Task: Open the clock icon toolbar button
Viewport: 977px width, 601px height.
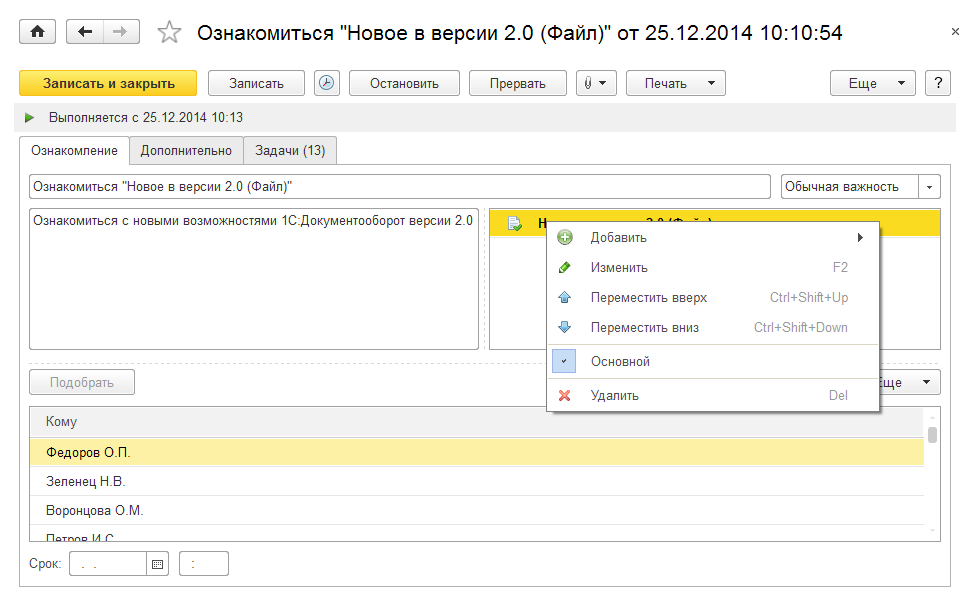Action: 327,83
